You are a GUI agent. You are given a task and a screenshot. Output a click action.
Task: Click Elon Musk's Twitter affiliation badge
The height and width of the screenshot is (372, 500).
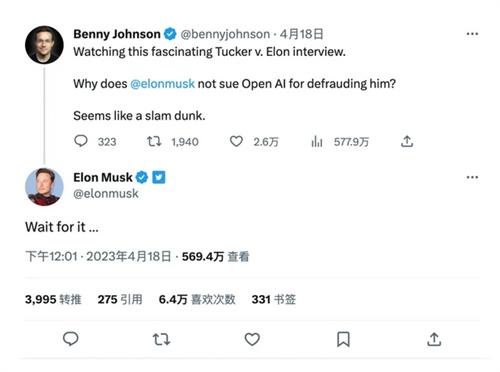click(x=159, y=177)
